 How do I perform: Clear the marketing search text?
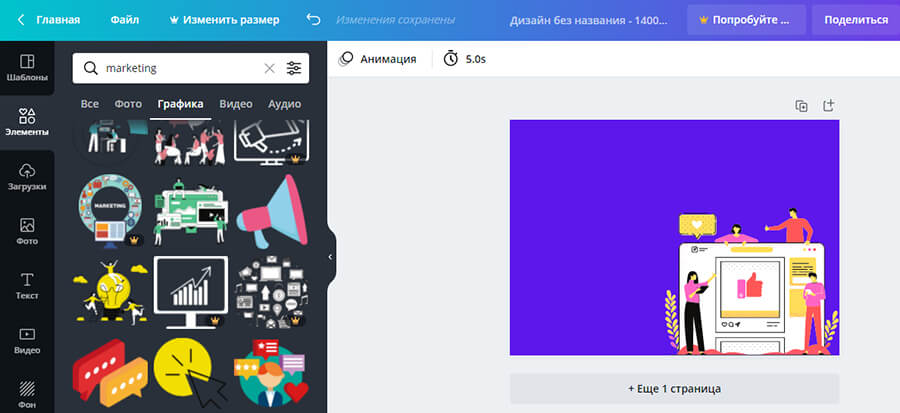pos(268,68)
